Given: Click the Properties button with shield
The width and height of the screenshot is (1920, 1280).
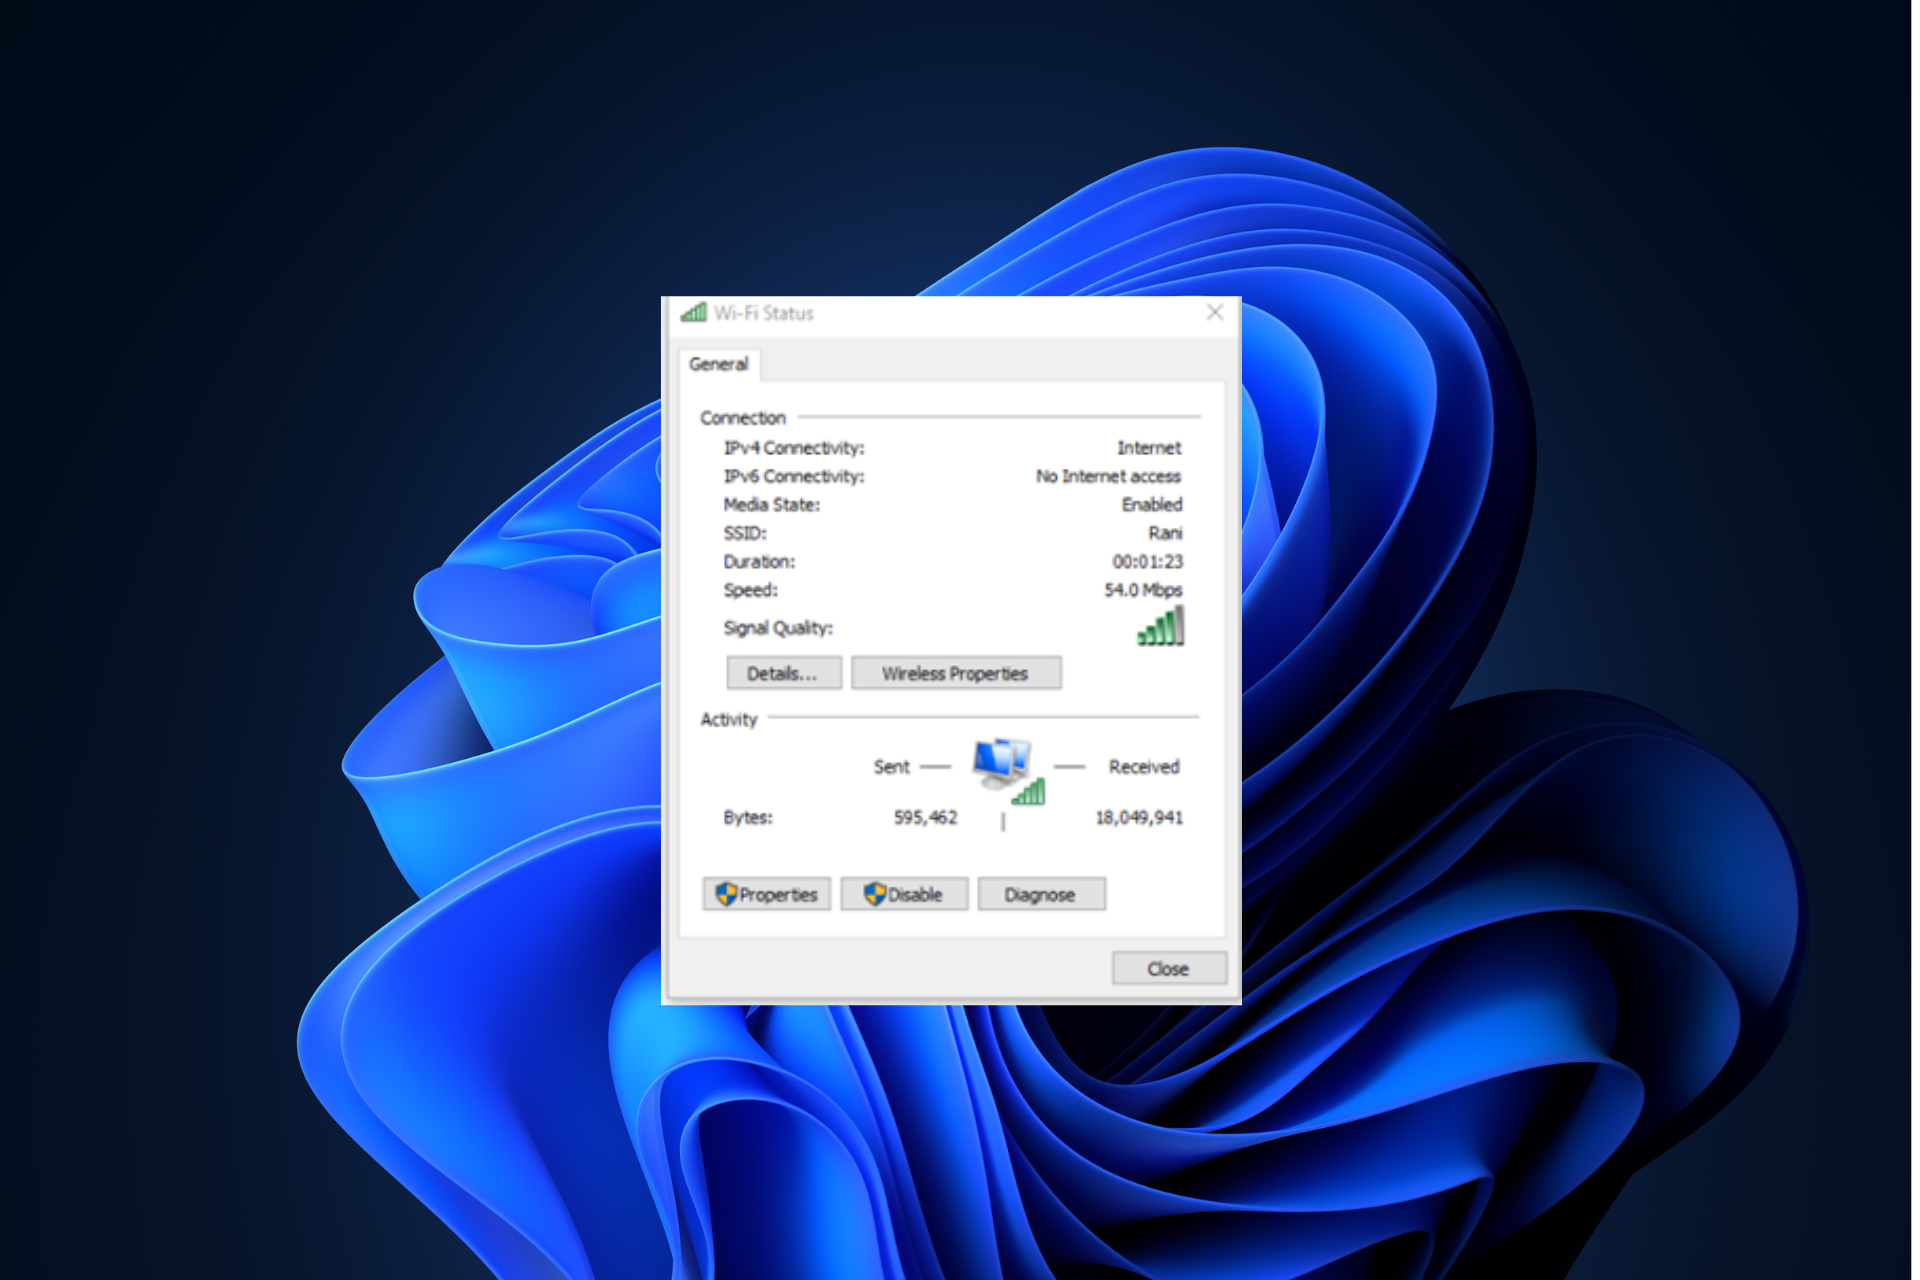Looking at the screenshot, I should coord(766,894).
